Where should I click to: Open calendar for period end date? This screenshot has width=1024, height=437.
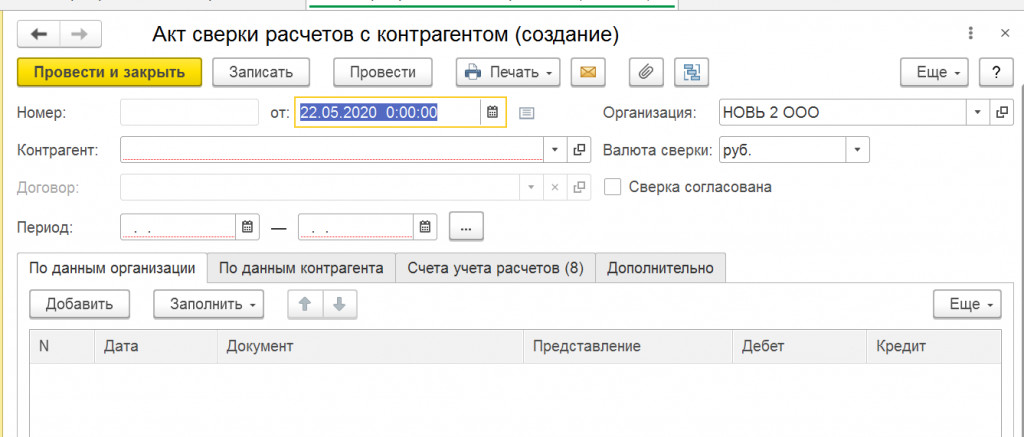(426, 227)
